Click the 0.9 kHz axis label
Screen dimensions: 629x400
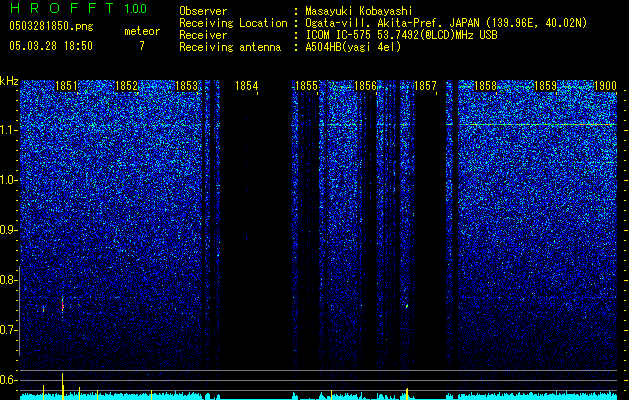pyautogui.click(x=8, y=230)
